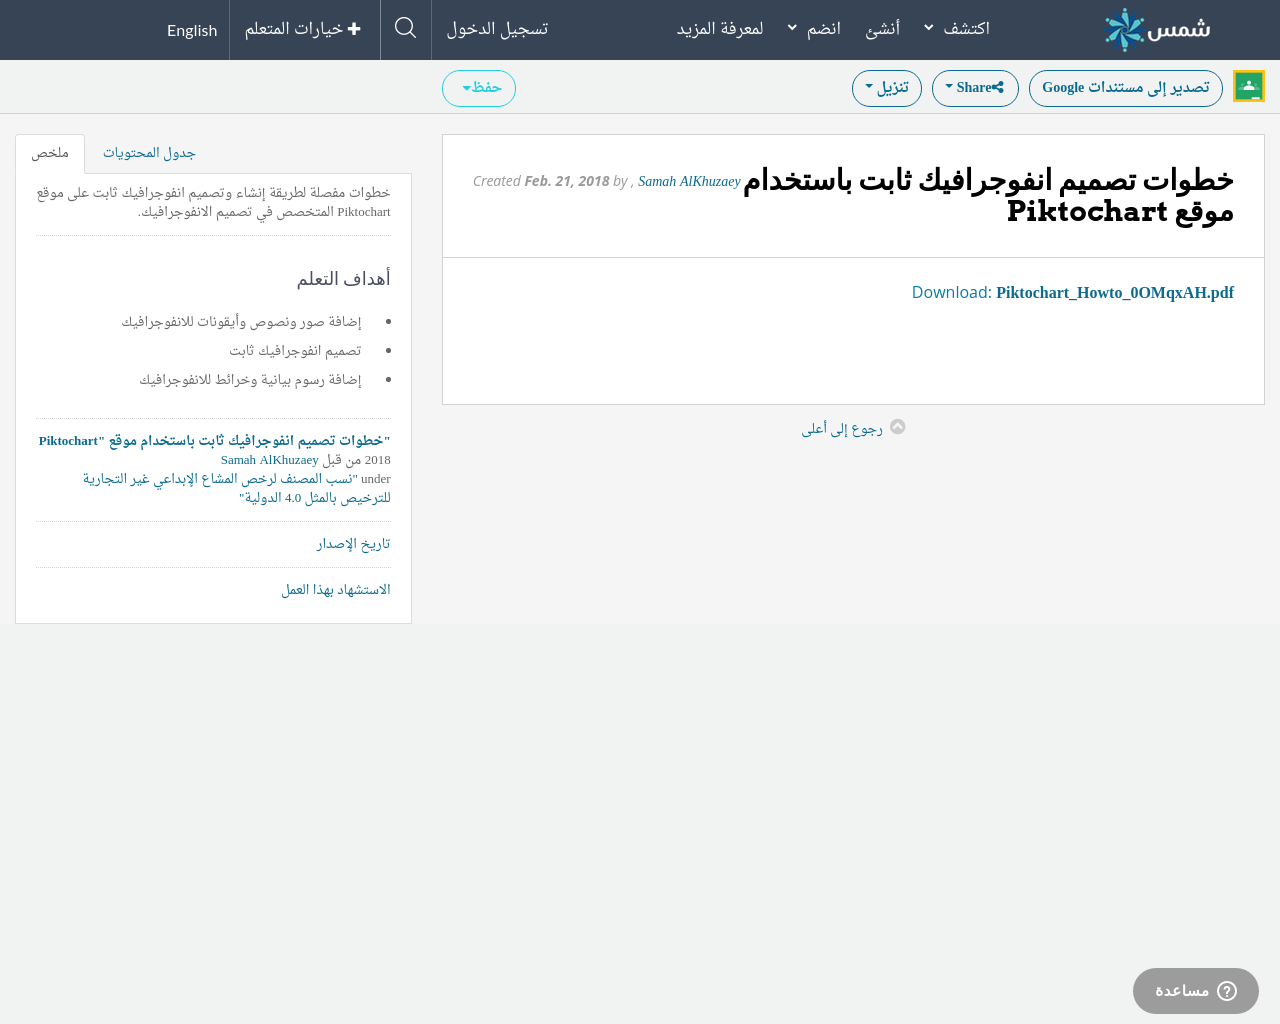Click أنشئ in the navigation bar
The width and height of the screenshot is (1280, 1024).
(882, 29)
